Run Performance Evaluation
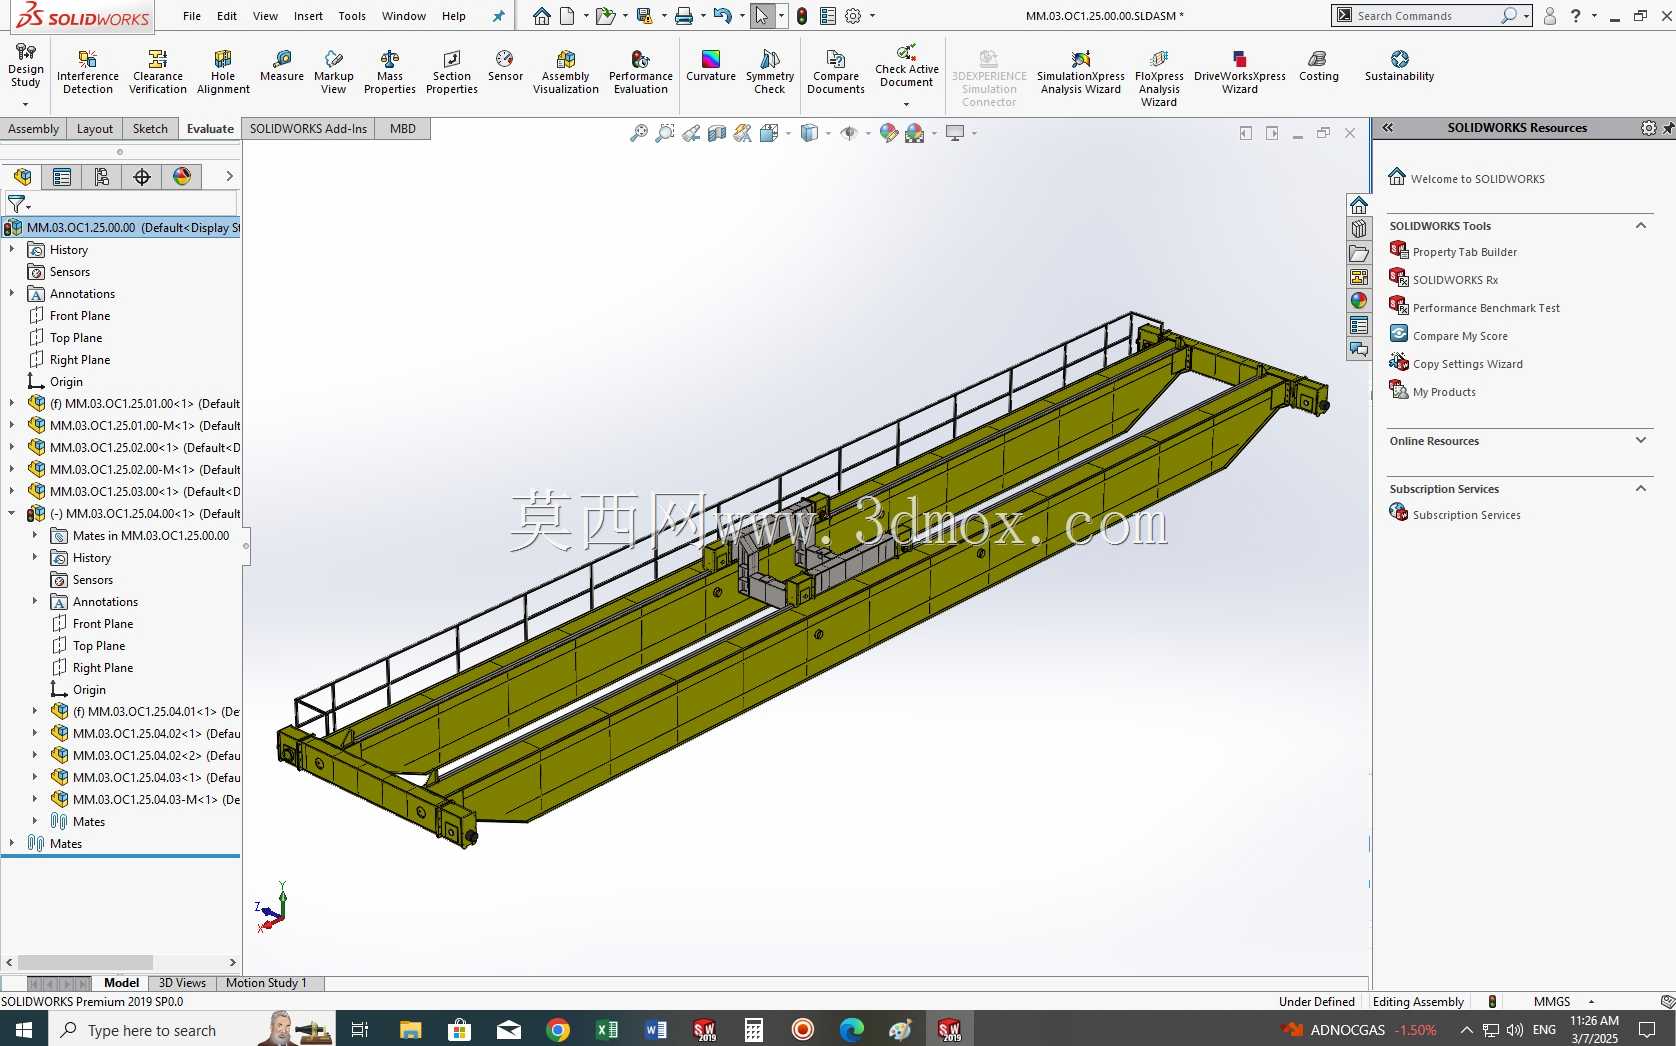Viewport: 1676px width, 1046px height. [x=641, y=73]
